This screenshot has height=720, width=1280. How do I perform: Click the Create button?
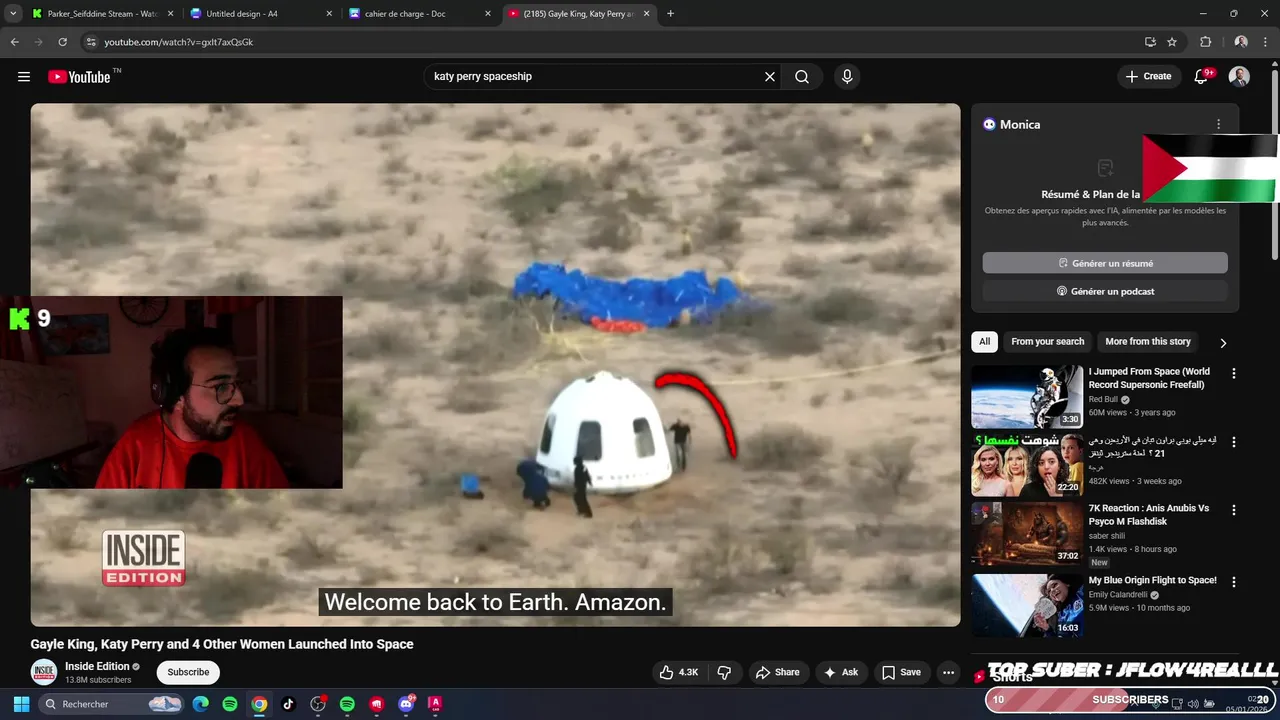[x=1148, y=77]
